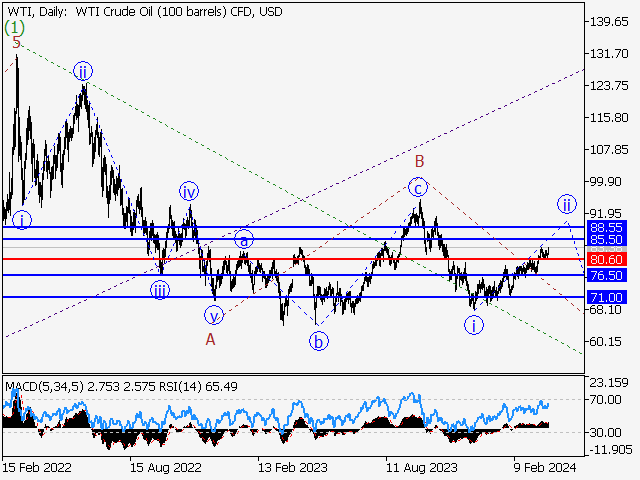Select the 68.10 price axis value
Image resolution: width=640 pixels, height=480 pixels.
(606, 310)
